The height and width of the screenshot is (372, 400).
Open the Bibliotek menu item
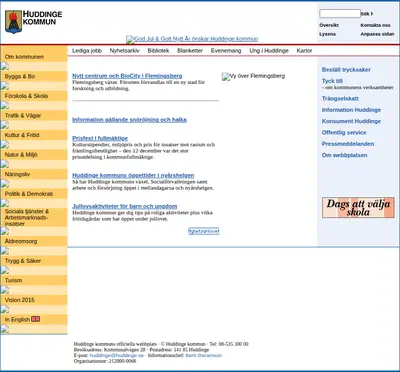point(158,51)
